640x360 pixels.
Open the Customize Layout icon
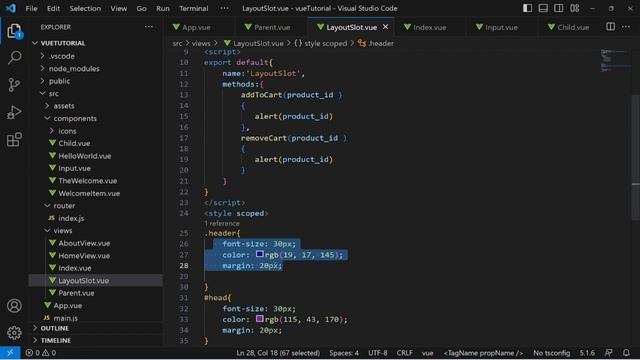574,8
